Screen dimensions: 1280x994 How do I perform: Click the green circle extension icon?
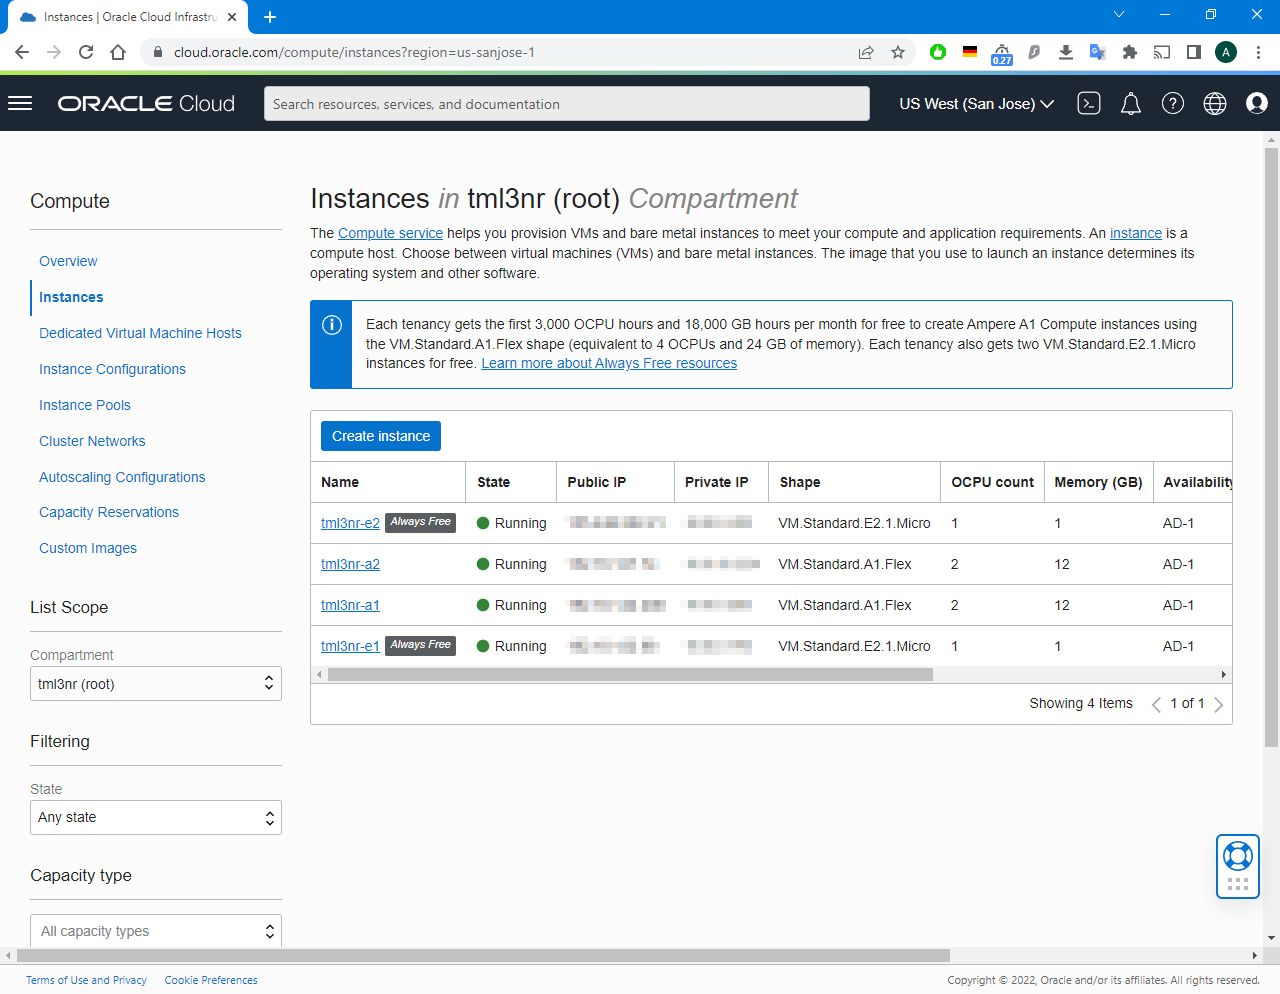pyautogui.click(x=938, y=52)
